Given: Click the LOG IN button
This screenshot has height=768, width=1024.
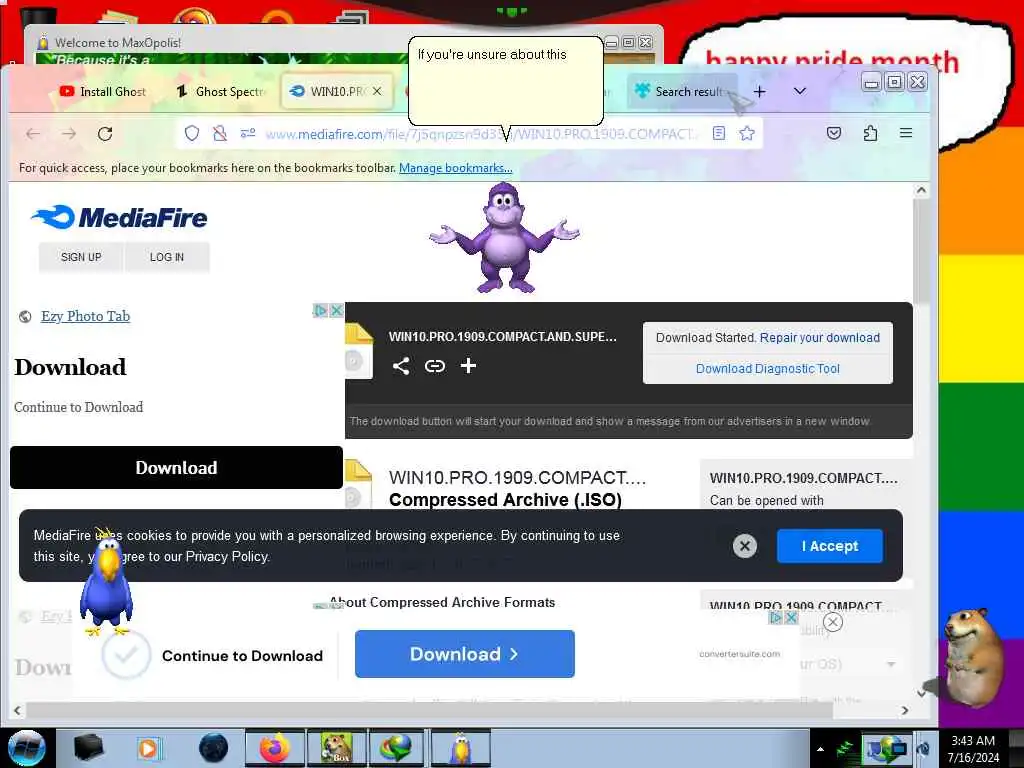Looking at the screenshot, I should tap(167, 257).
